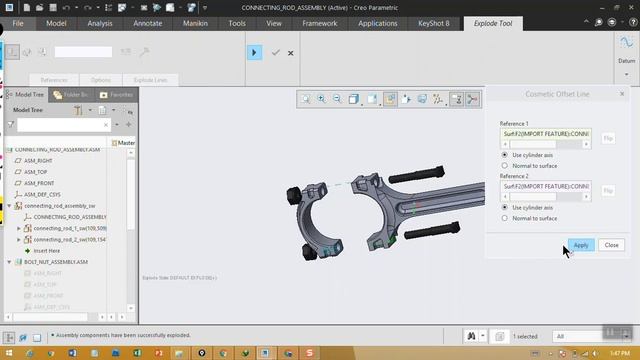This screenshot has width=640, height=360.
Task: Click the Refit view icon in graphics toolbar
Action: tap(306, 99)
